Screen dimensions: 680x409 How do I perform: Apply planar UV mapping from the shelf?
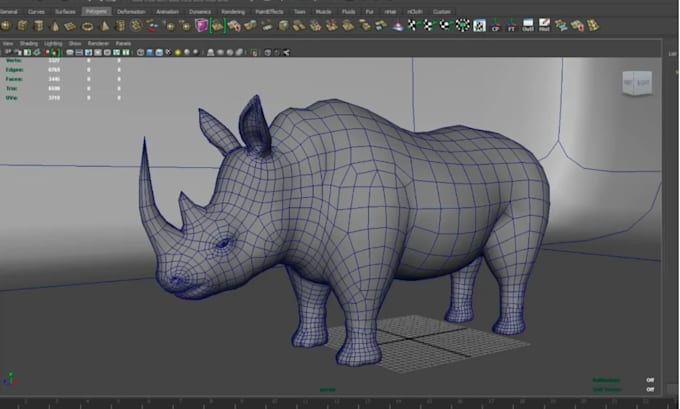tap(412, 26)
